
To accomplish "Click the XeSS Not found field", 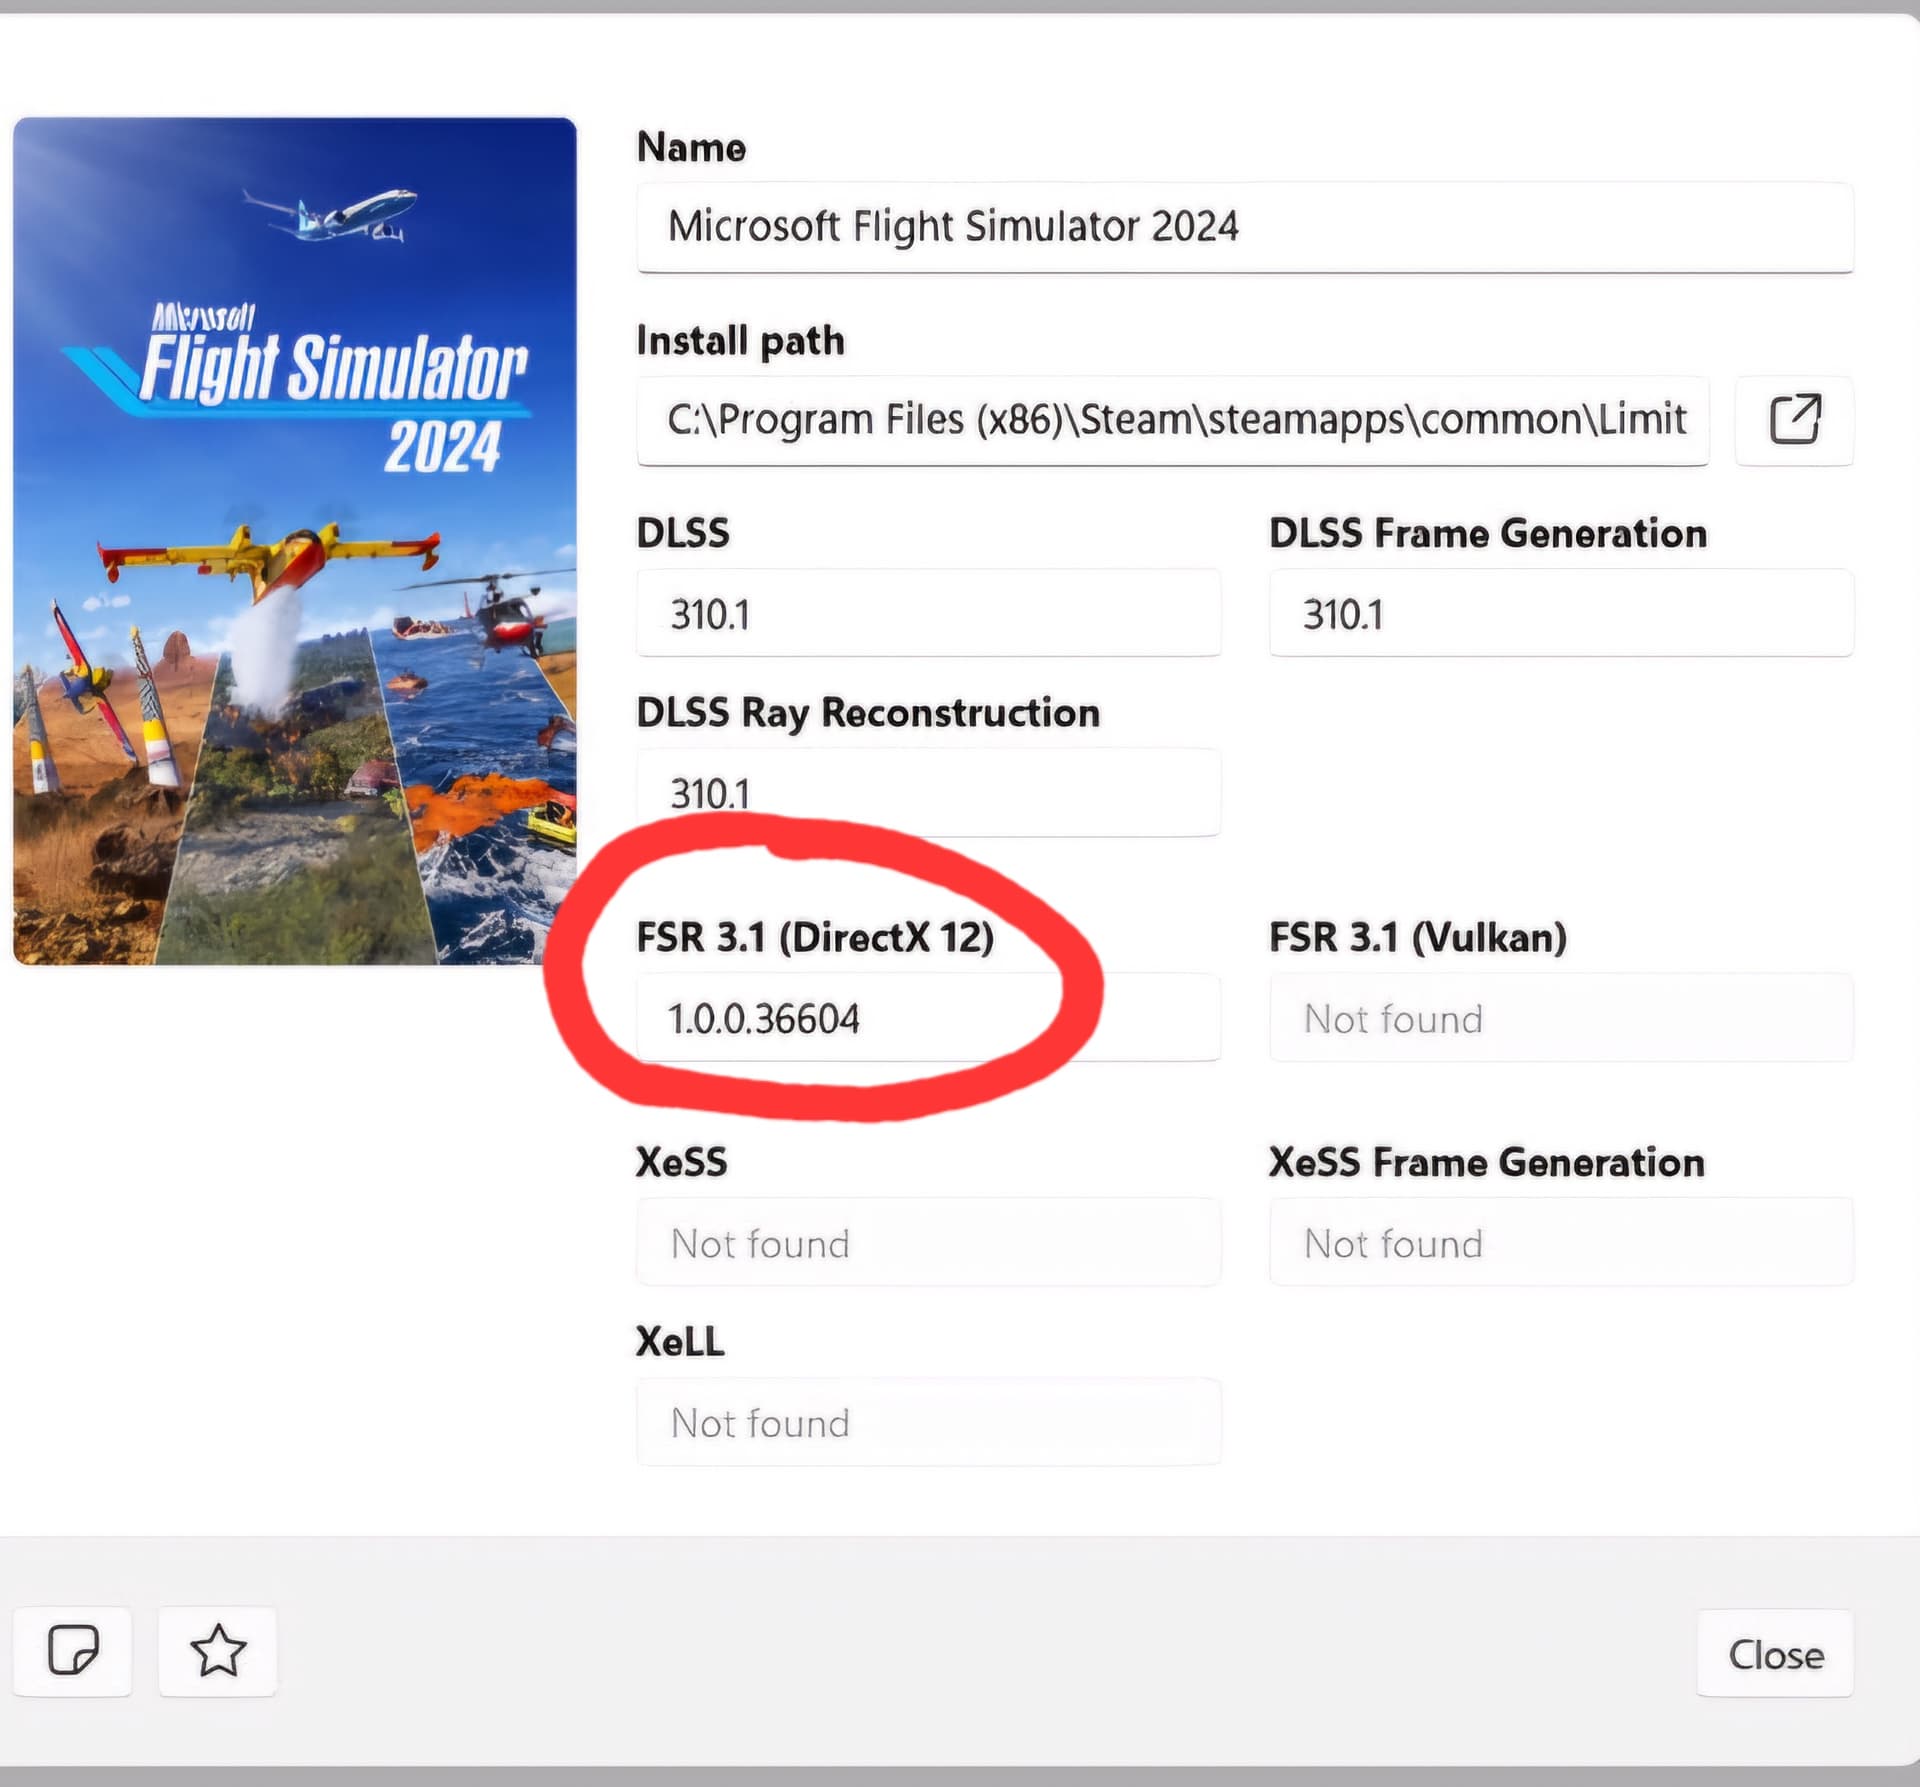I will 928,1243.
